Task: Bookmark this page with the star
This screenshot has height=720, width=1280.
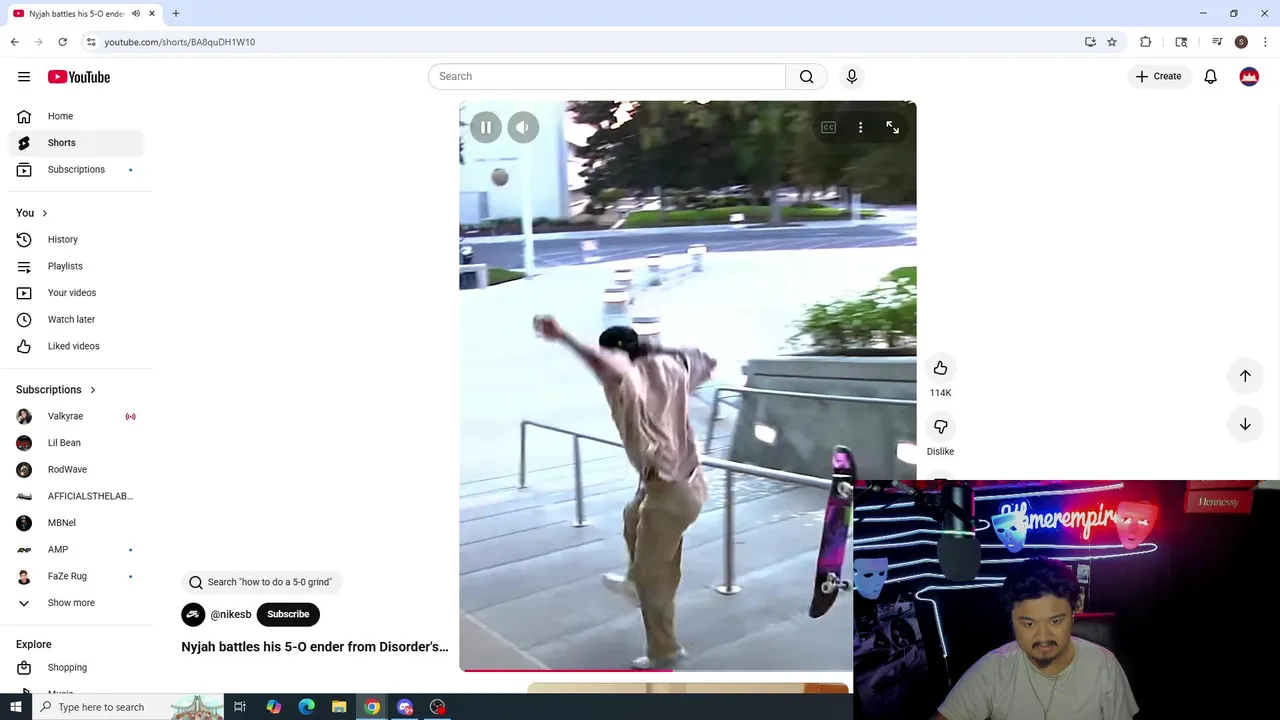Action: click(1112, 42)
